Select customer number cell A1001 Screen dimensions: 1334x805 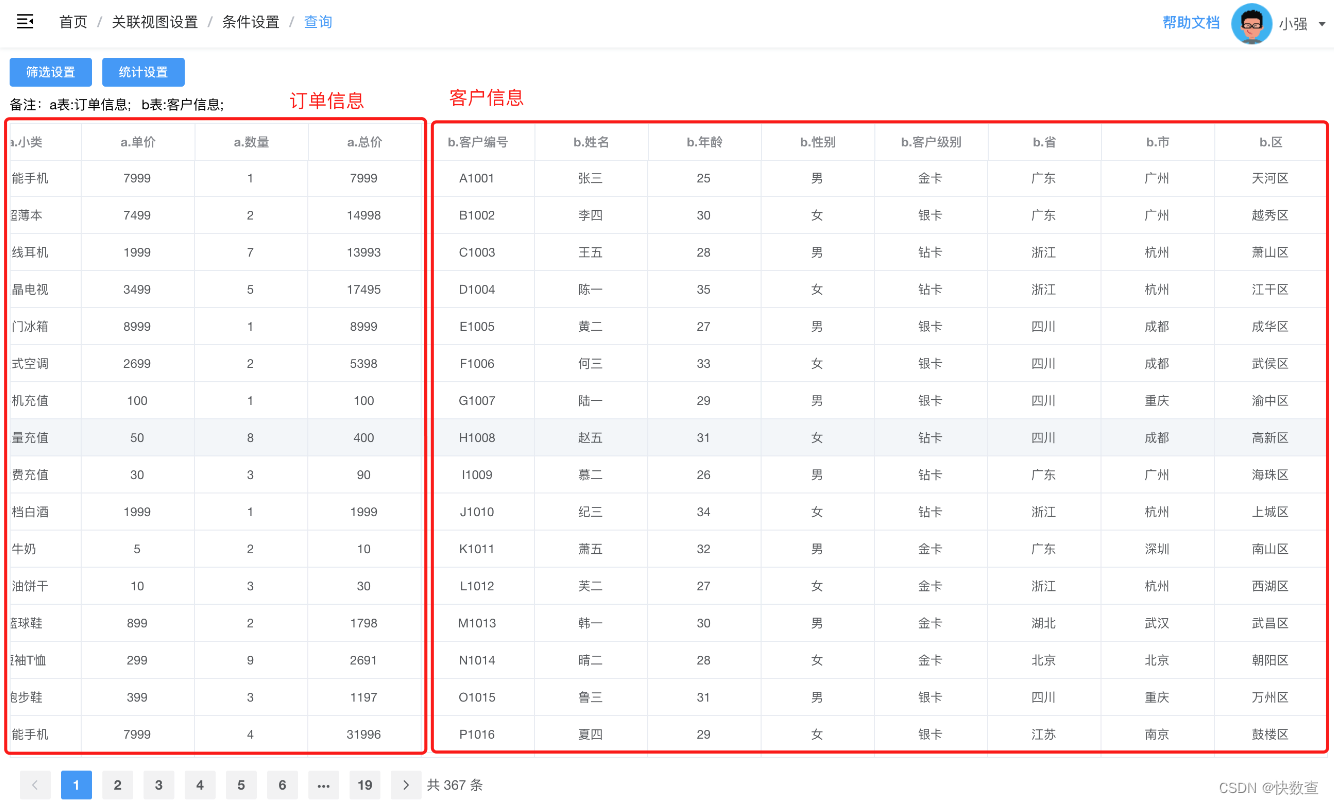click(477, 178)
